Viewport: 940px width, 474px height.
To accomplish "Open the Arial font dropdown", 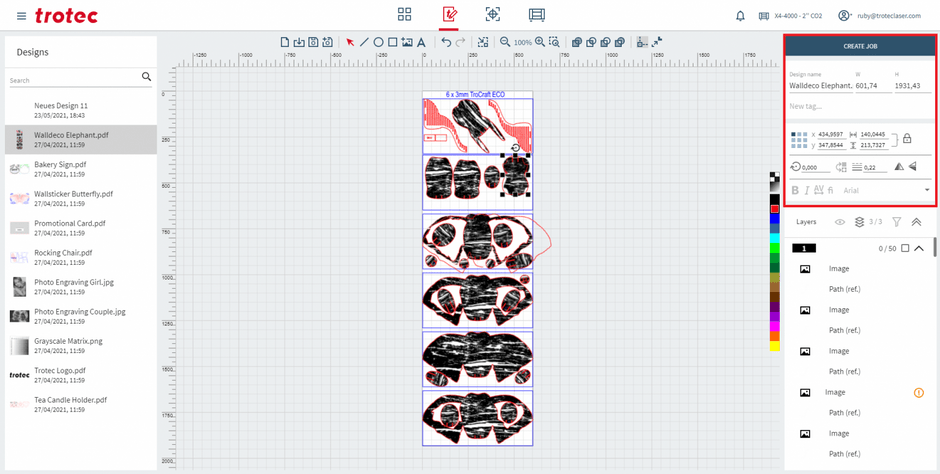I will tap(926, 190).
